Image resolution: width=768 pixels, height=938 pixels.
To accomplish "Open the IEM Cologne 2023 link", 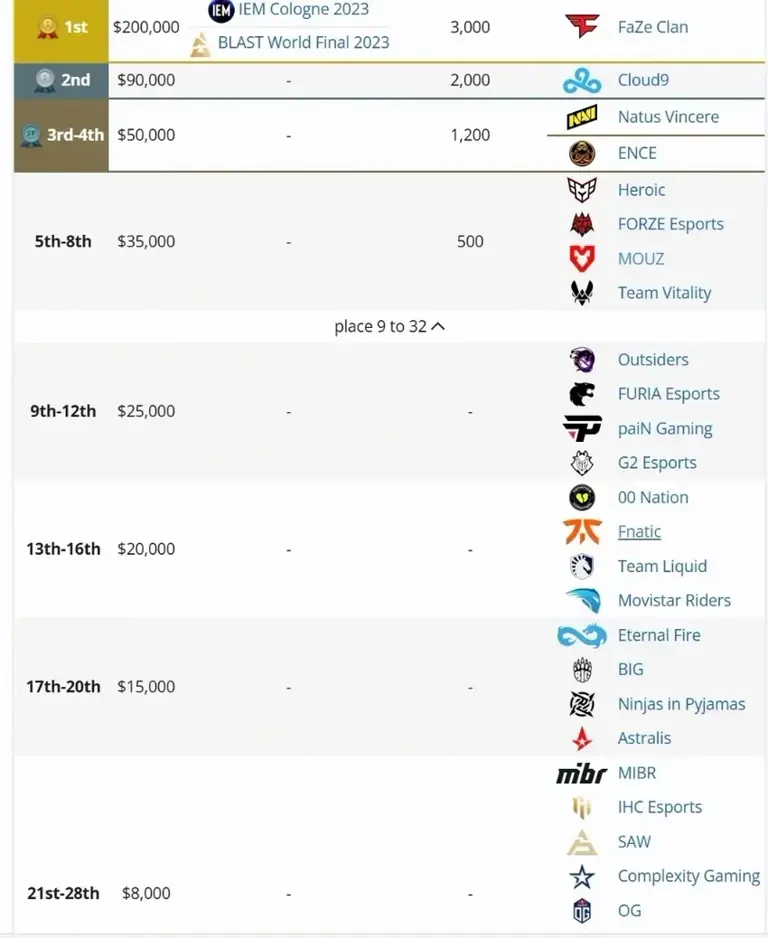I will (303, 9).
